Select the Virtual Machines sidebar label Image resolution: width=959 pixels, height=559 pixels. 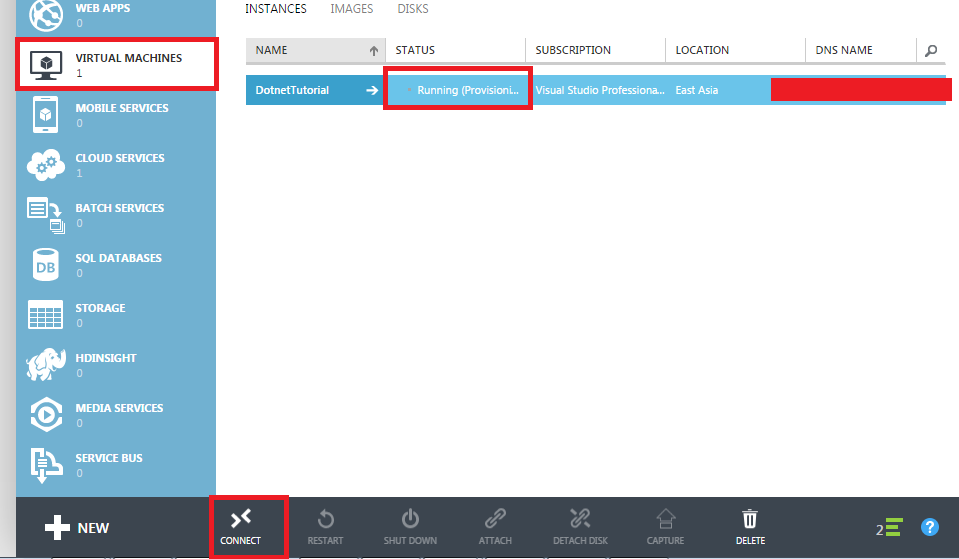(128, 58)
